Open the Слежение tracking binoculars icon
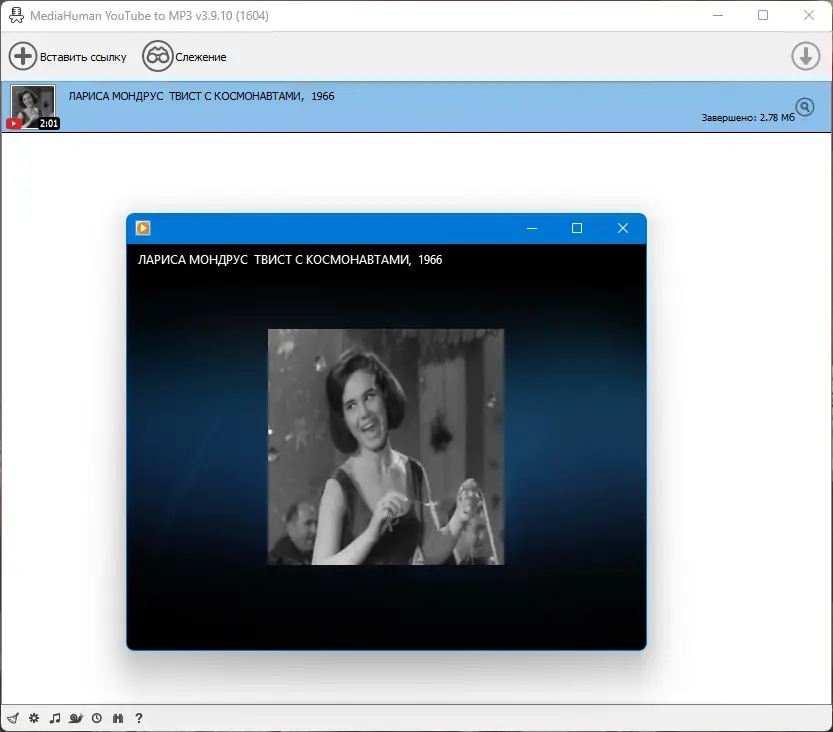The width and height of the screenshot is (833, 732). point(157,56)
